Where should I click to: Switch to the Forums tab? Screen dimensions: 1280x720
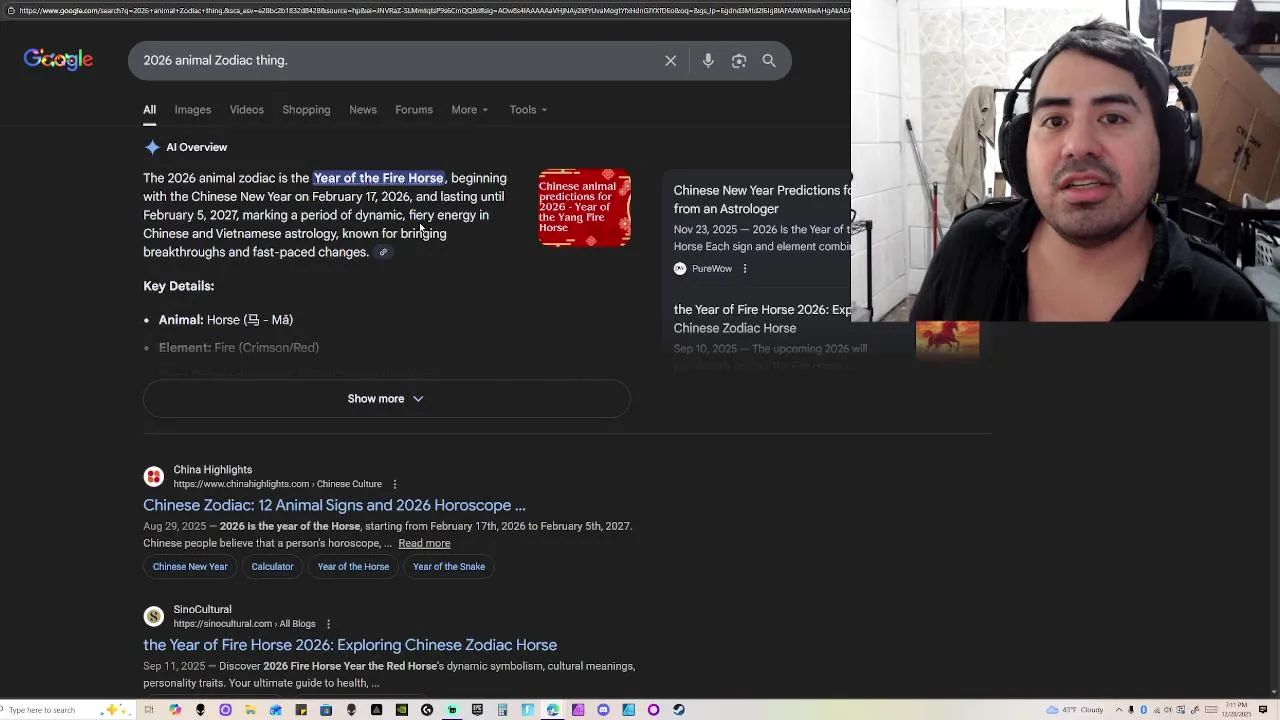[414, 110]
